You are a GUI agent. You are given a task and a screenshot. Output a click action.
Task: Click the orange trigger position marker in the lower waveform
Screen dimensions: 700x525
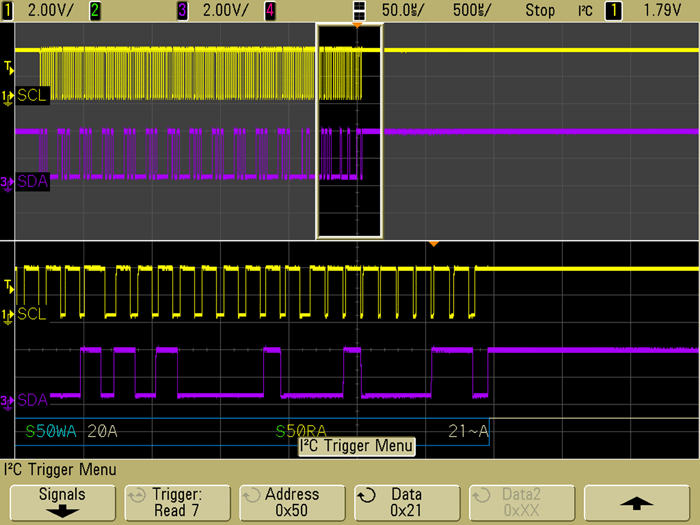(434, 245)
